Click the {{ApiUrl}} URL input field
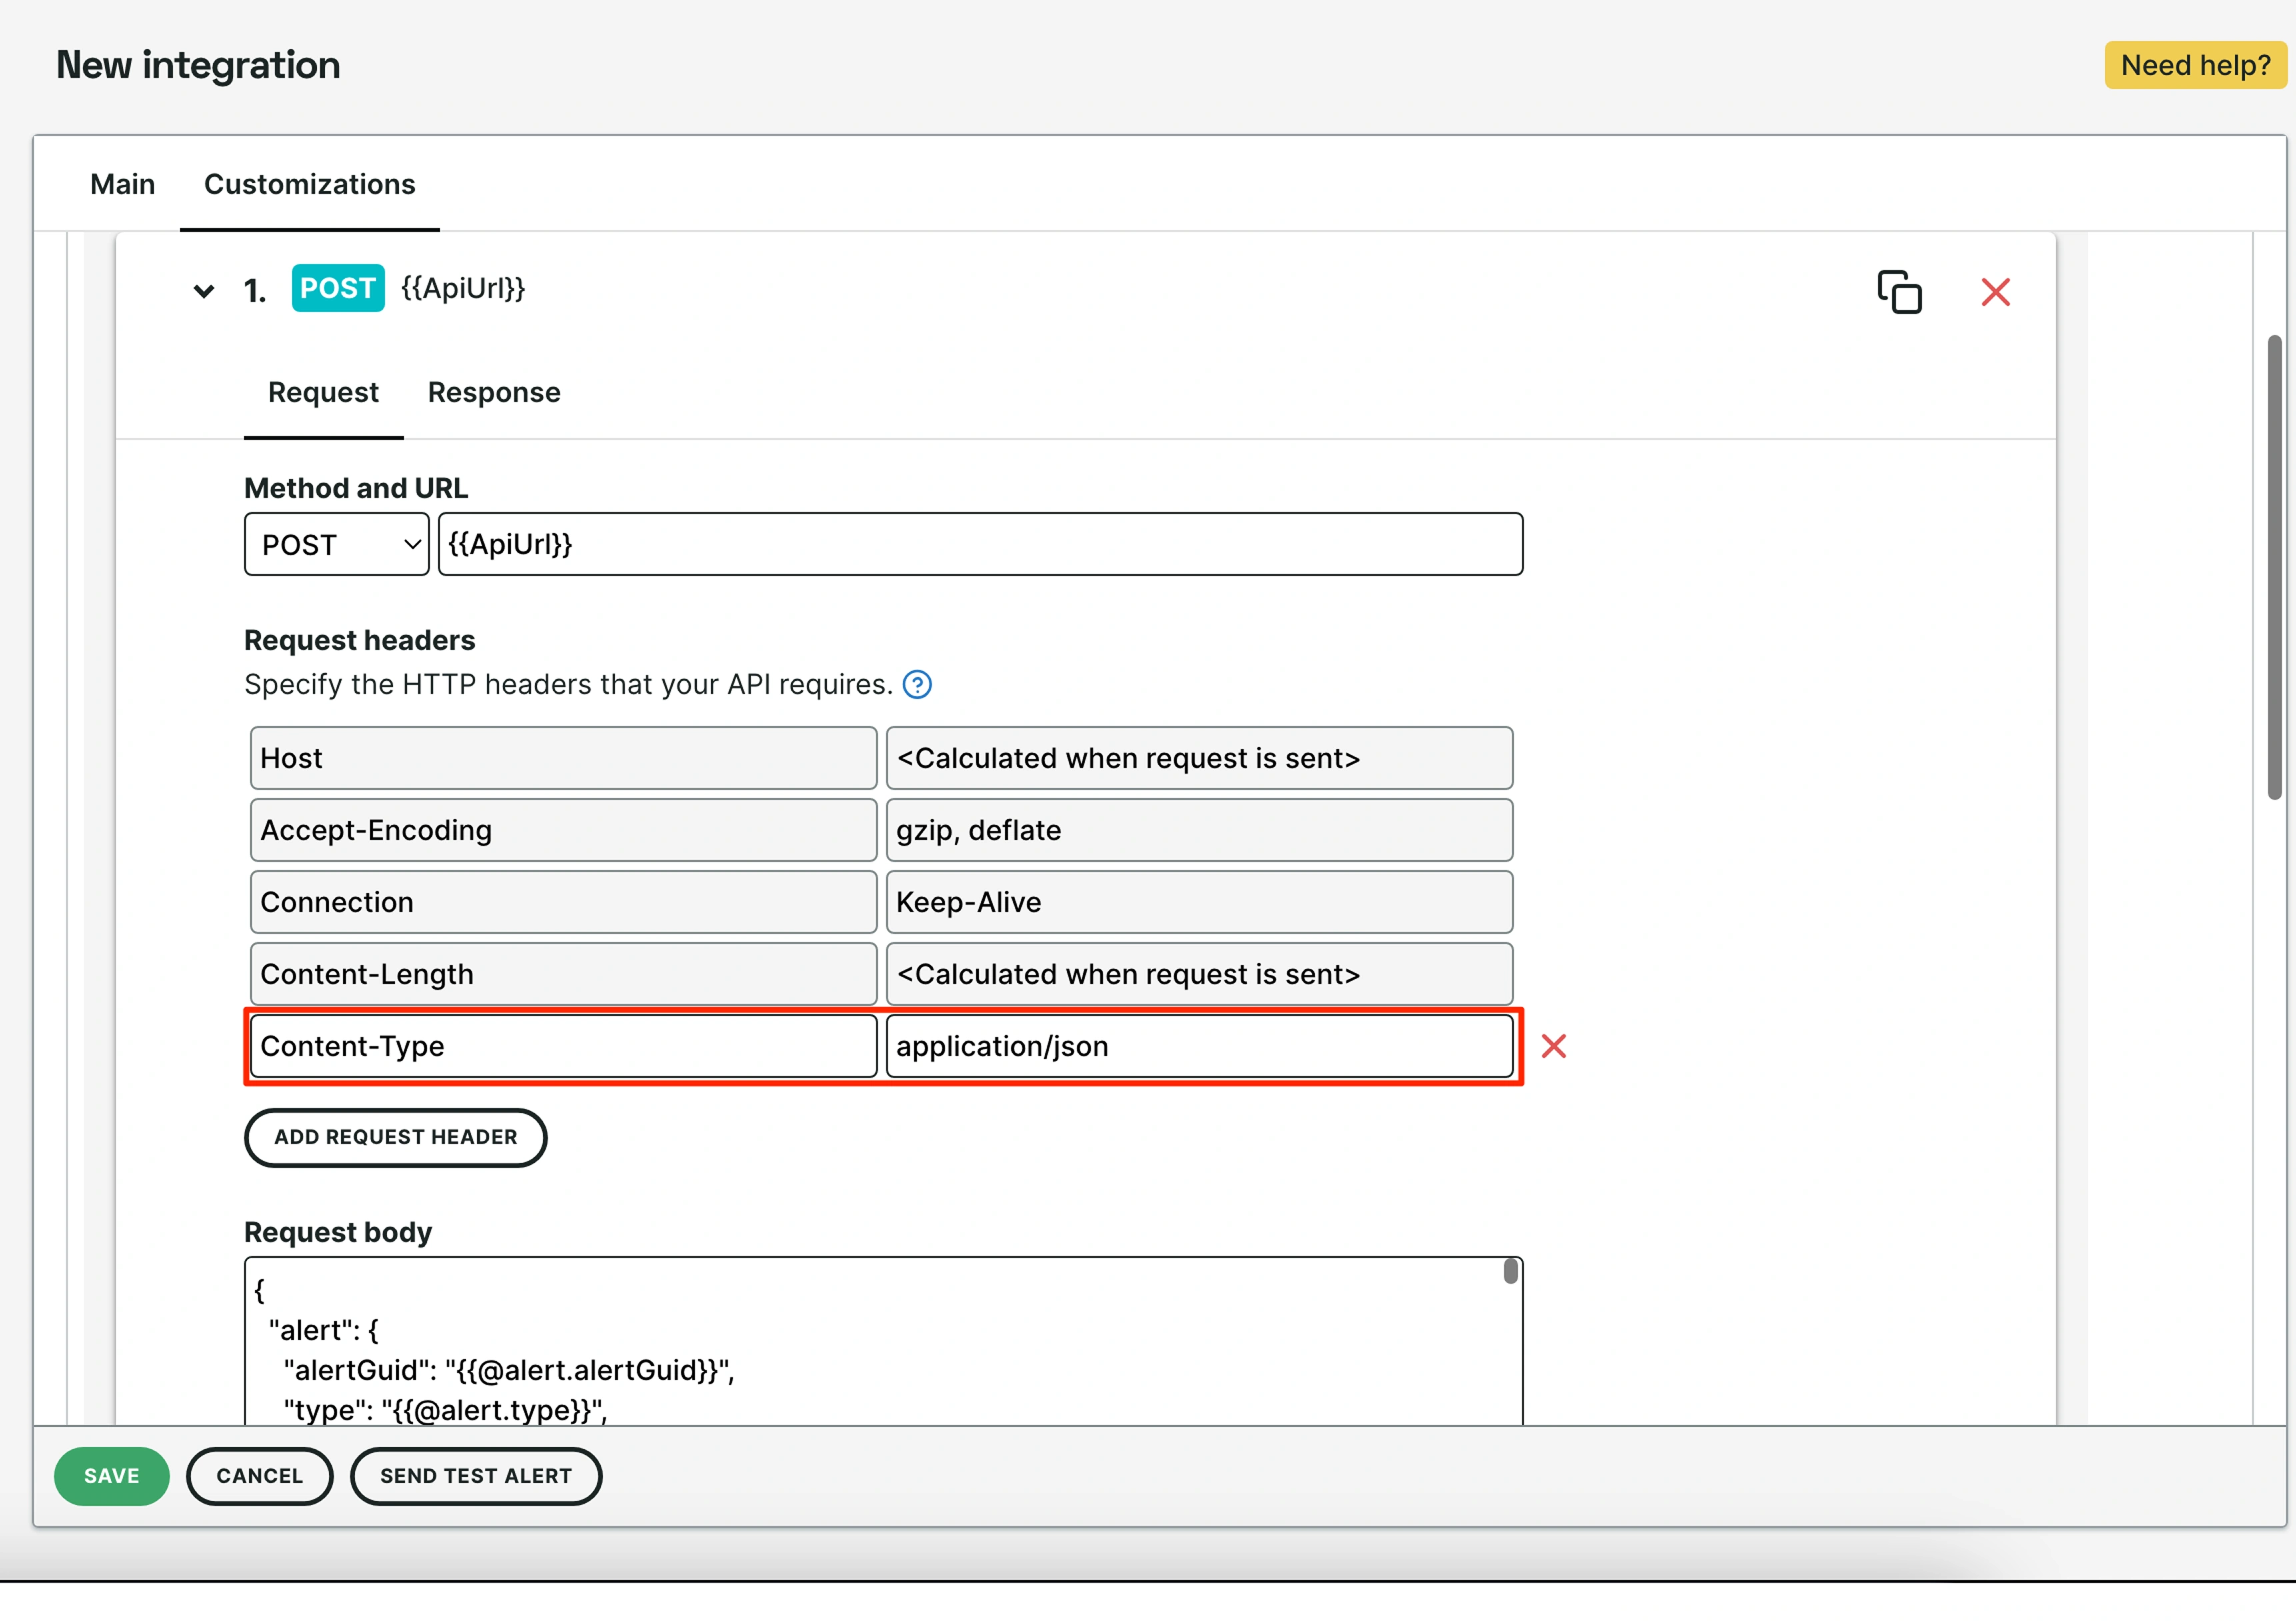 coord(980,545)
